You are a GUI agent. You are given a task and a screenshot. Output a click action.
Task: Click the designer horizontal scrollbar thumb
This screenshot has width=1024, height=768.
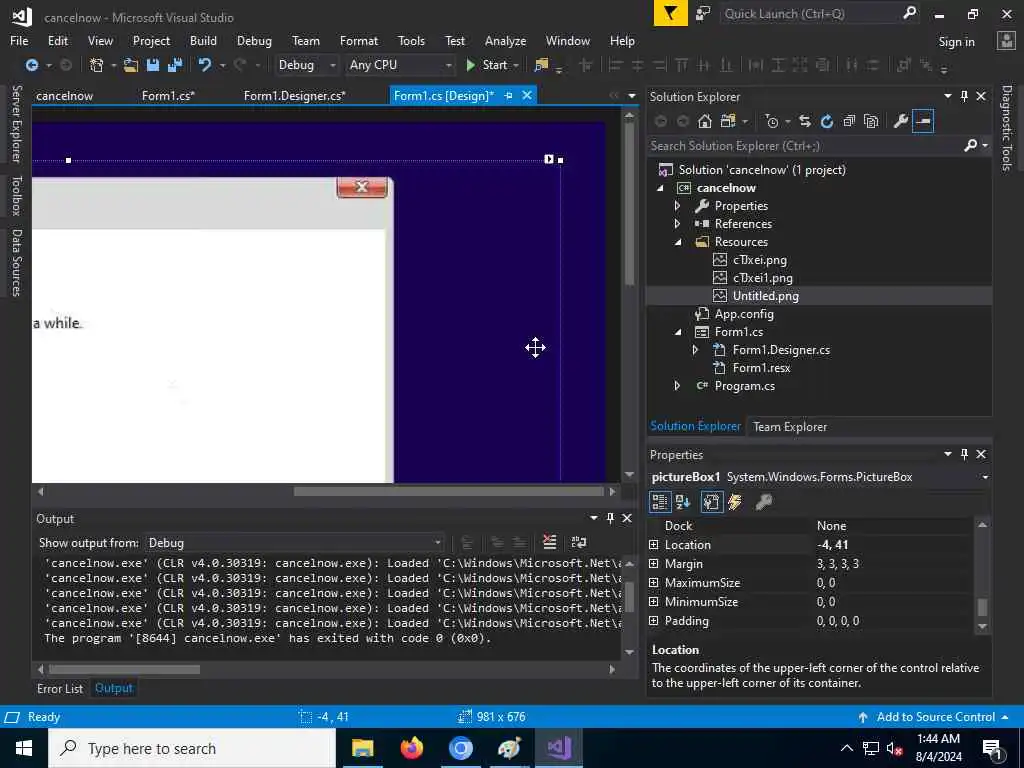449,491
